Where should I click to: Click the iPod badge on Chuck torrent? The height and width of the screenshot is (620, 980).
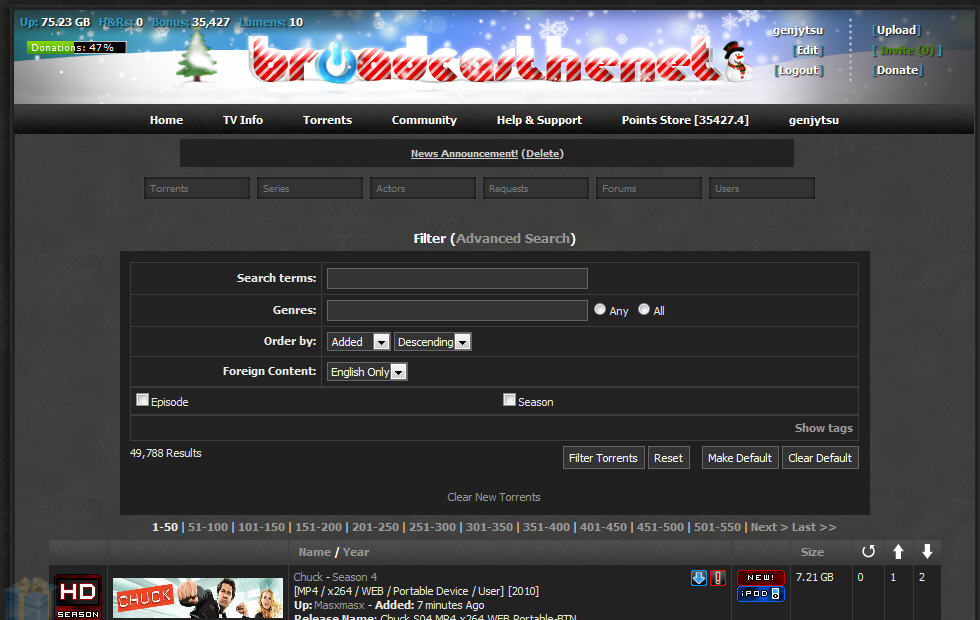point(761,594)
